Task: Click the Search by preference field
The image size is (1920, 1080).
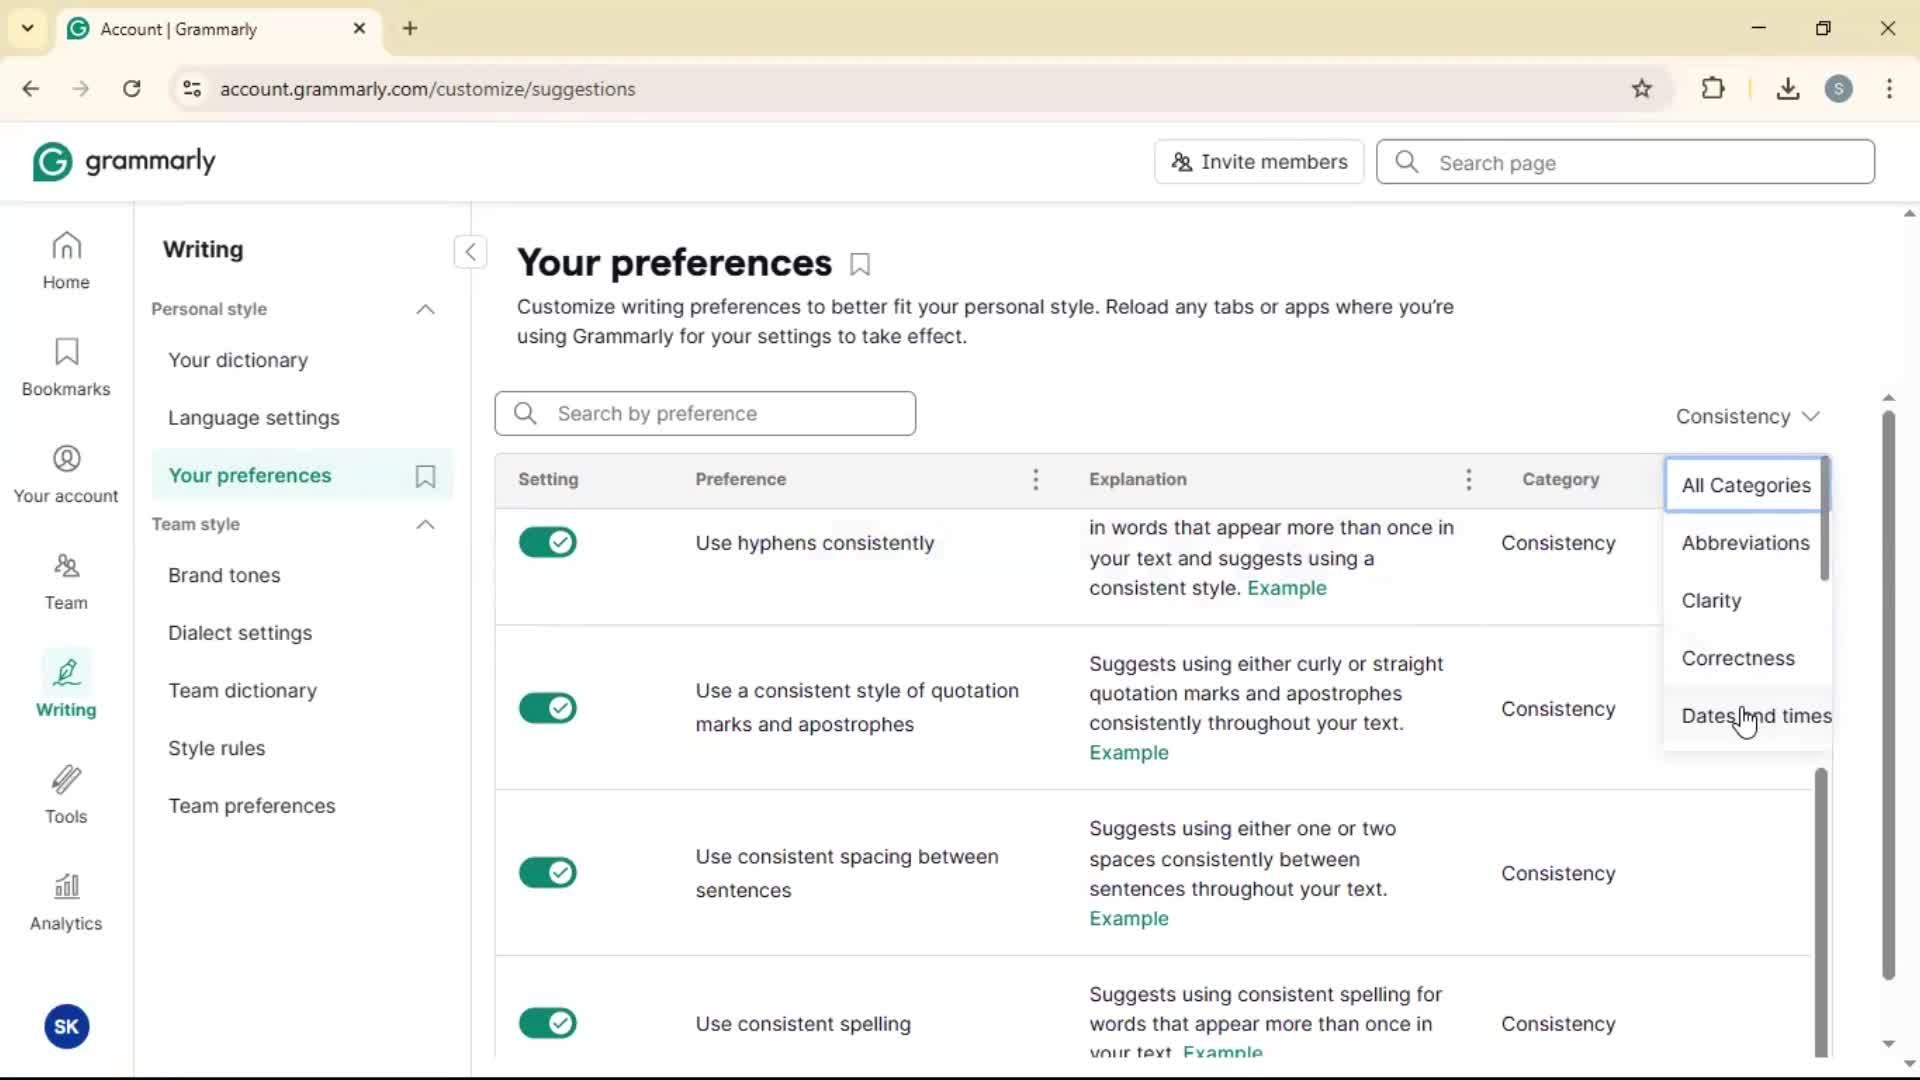Action: (705, 414)
